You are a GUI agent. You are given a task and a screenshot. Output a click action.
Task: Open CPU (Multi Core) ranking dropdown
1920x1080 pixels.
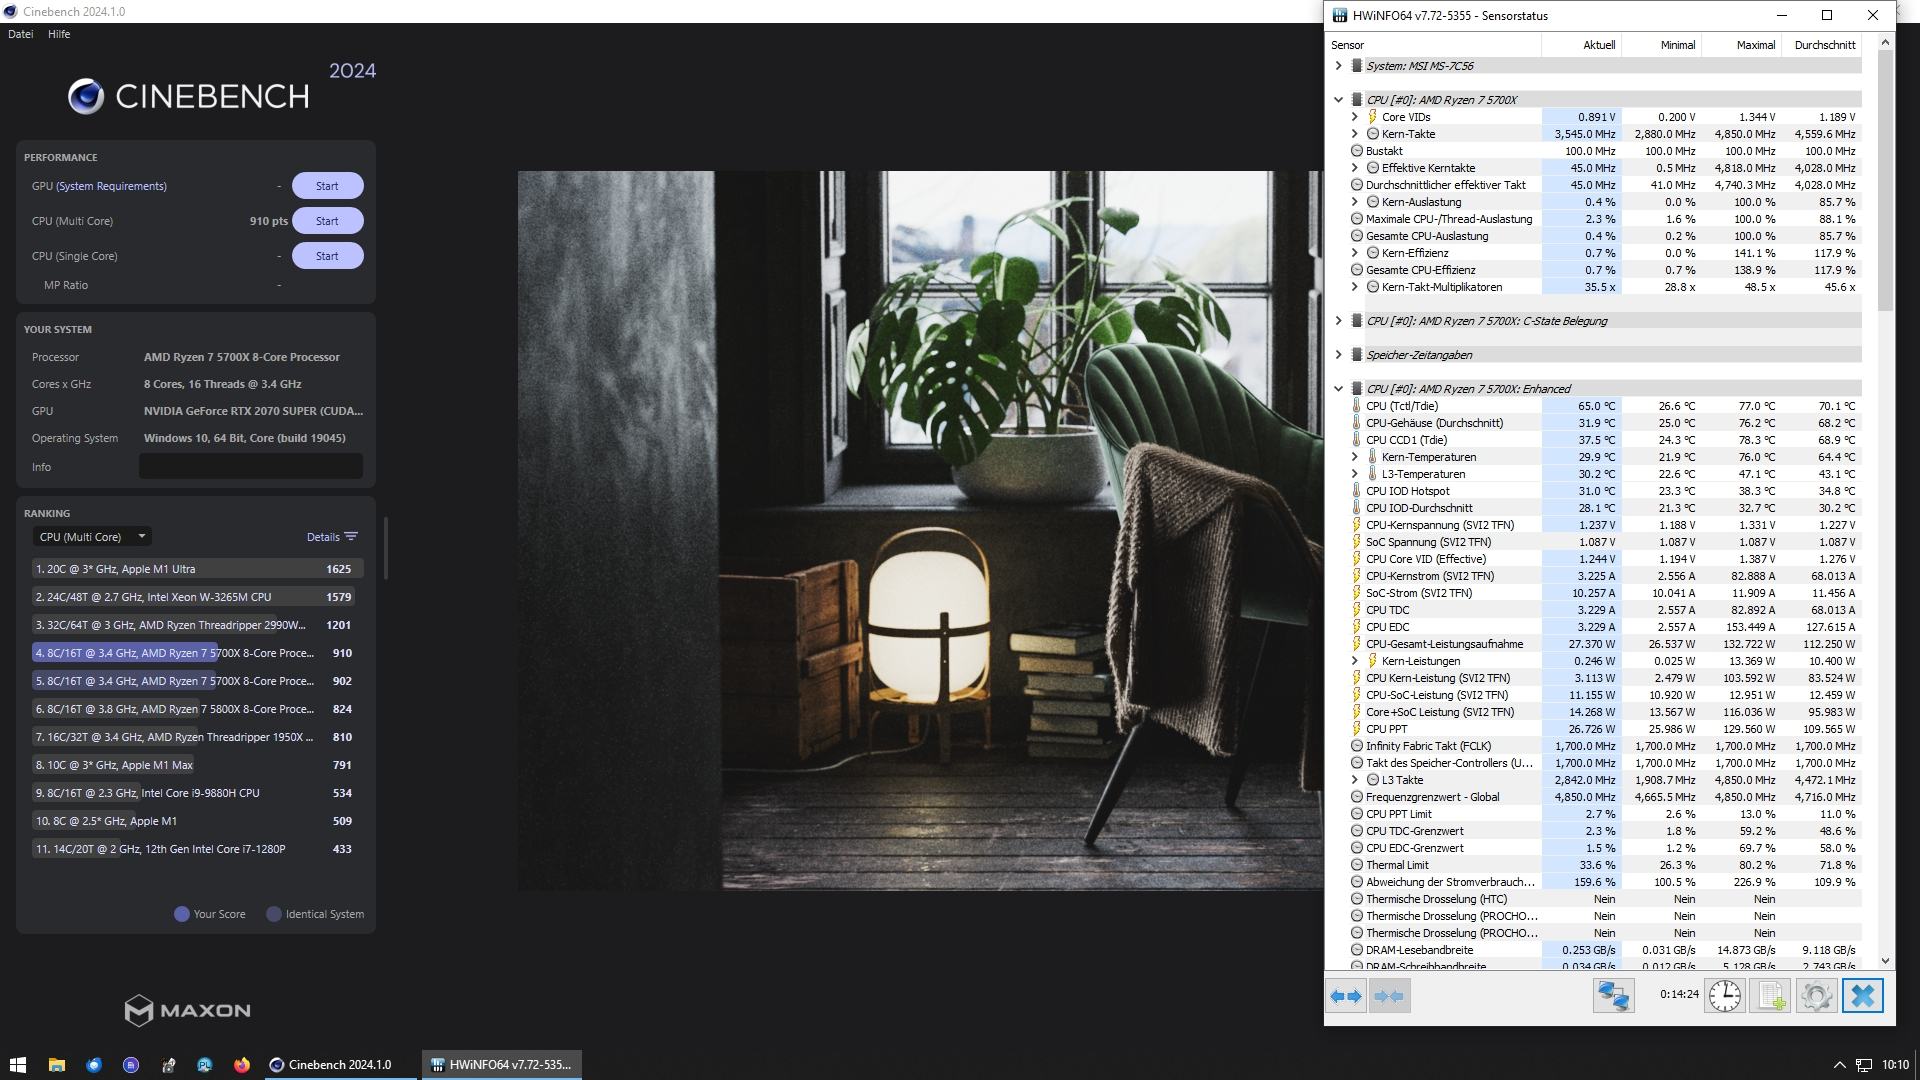click(x=92, y=537)
